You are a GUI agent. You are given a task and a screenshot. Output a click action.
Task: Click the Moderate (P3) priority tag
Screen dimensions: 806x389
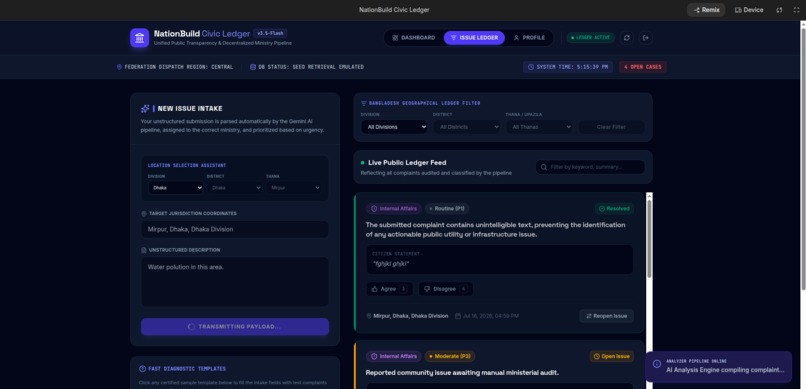point(450,356)
